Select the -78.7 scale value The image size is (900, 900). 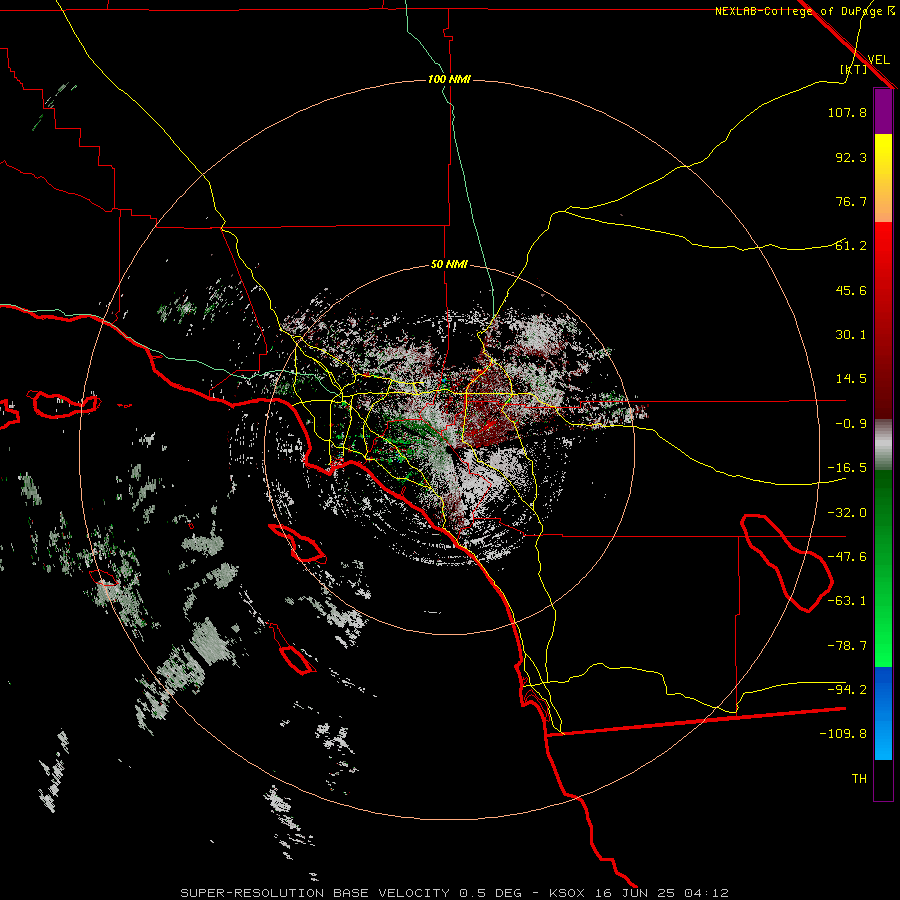[x=847, y=646]
